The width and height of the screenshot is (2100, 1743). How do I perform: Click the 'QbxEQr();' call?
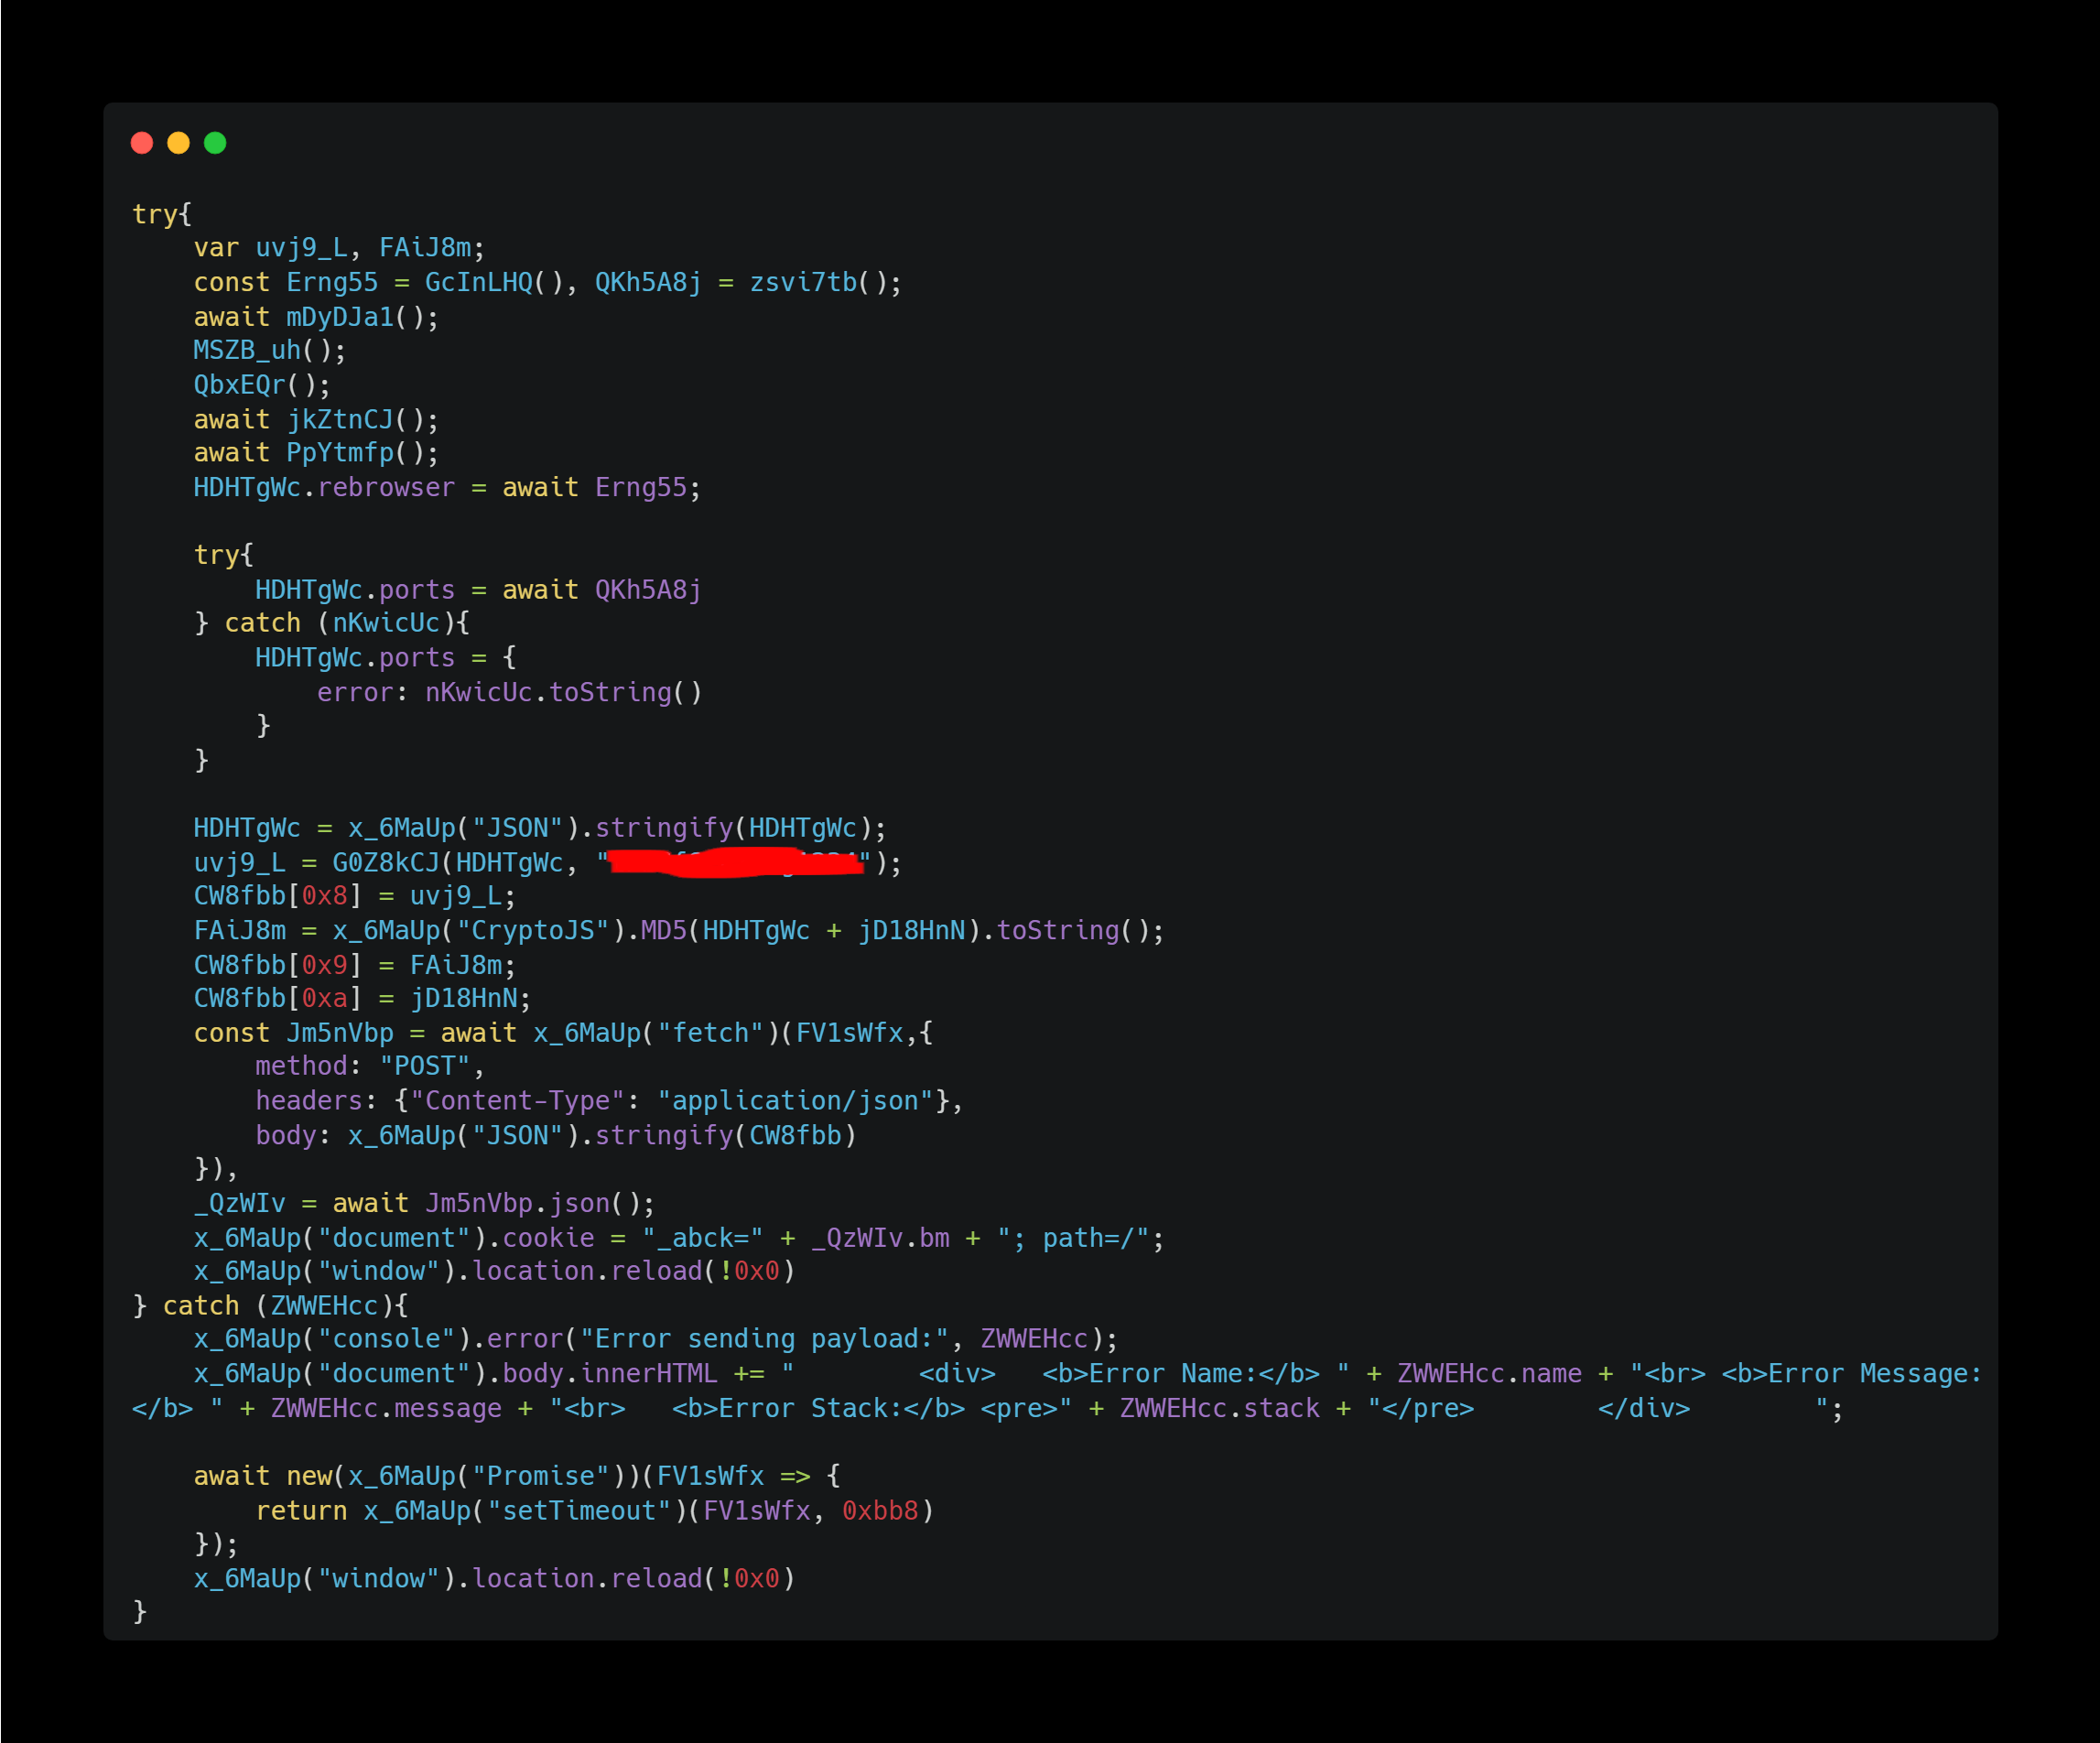tap(262, 385)
